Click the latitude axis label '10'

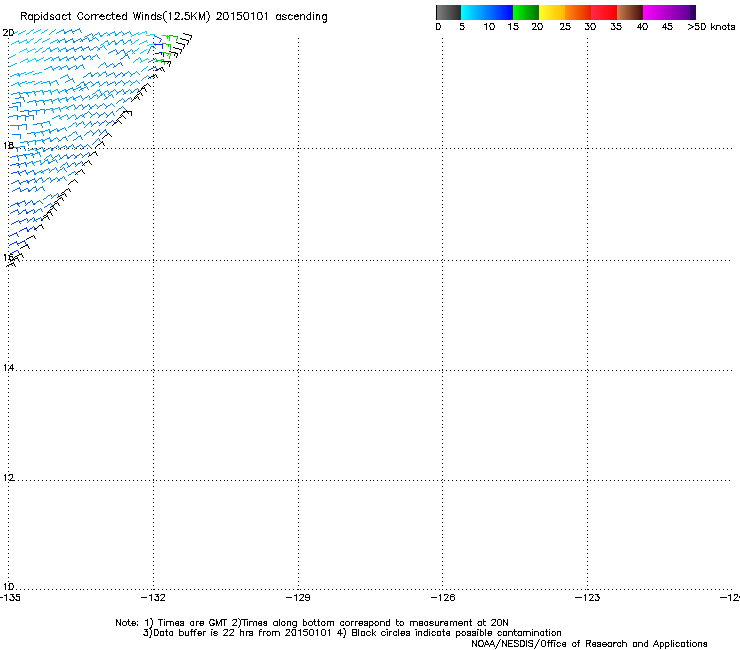(8, 587)
